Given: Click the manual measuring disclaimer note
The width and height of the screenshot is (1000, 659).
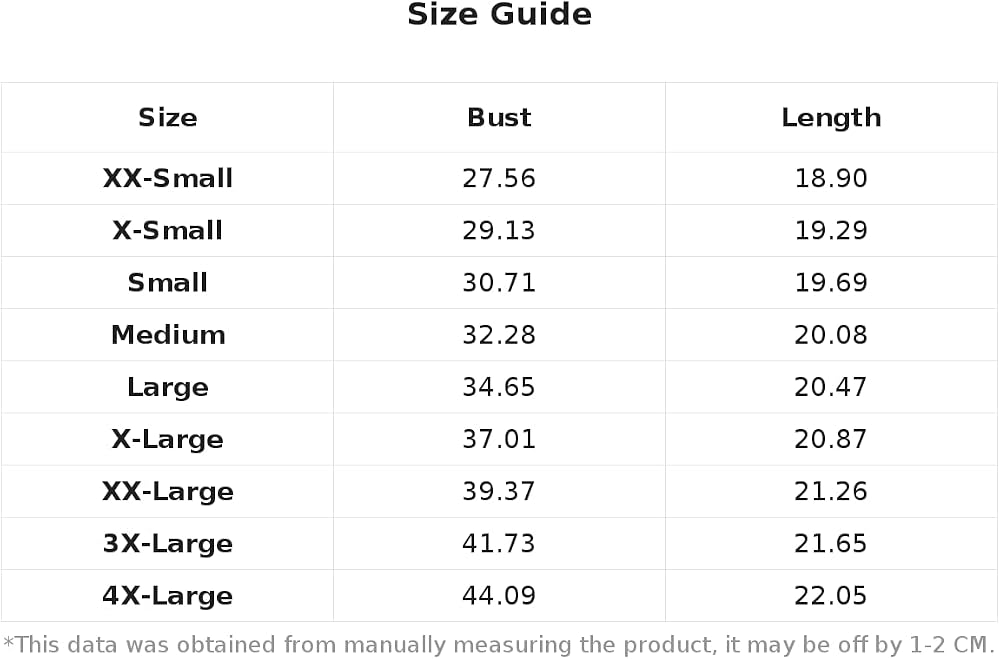Looking at the screenshot, I should click(x=499, y=645).
